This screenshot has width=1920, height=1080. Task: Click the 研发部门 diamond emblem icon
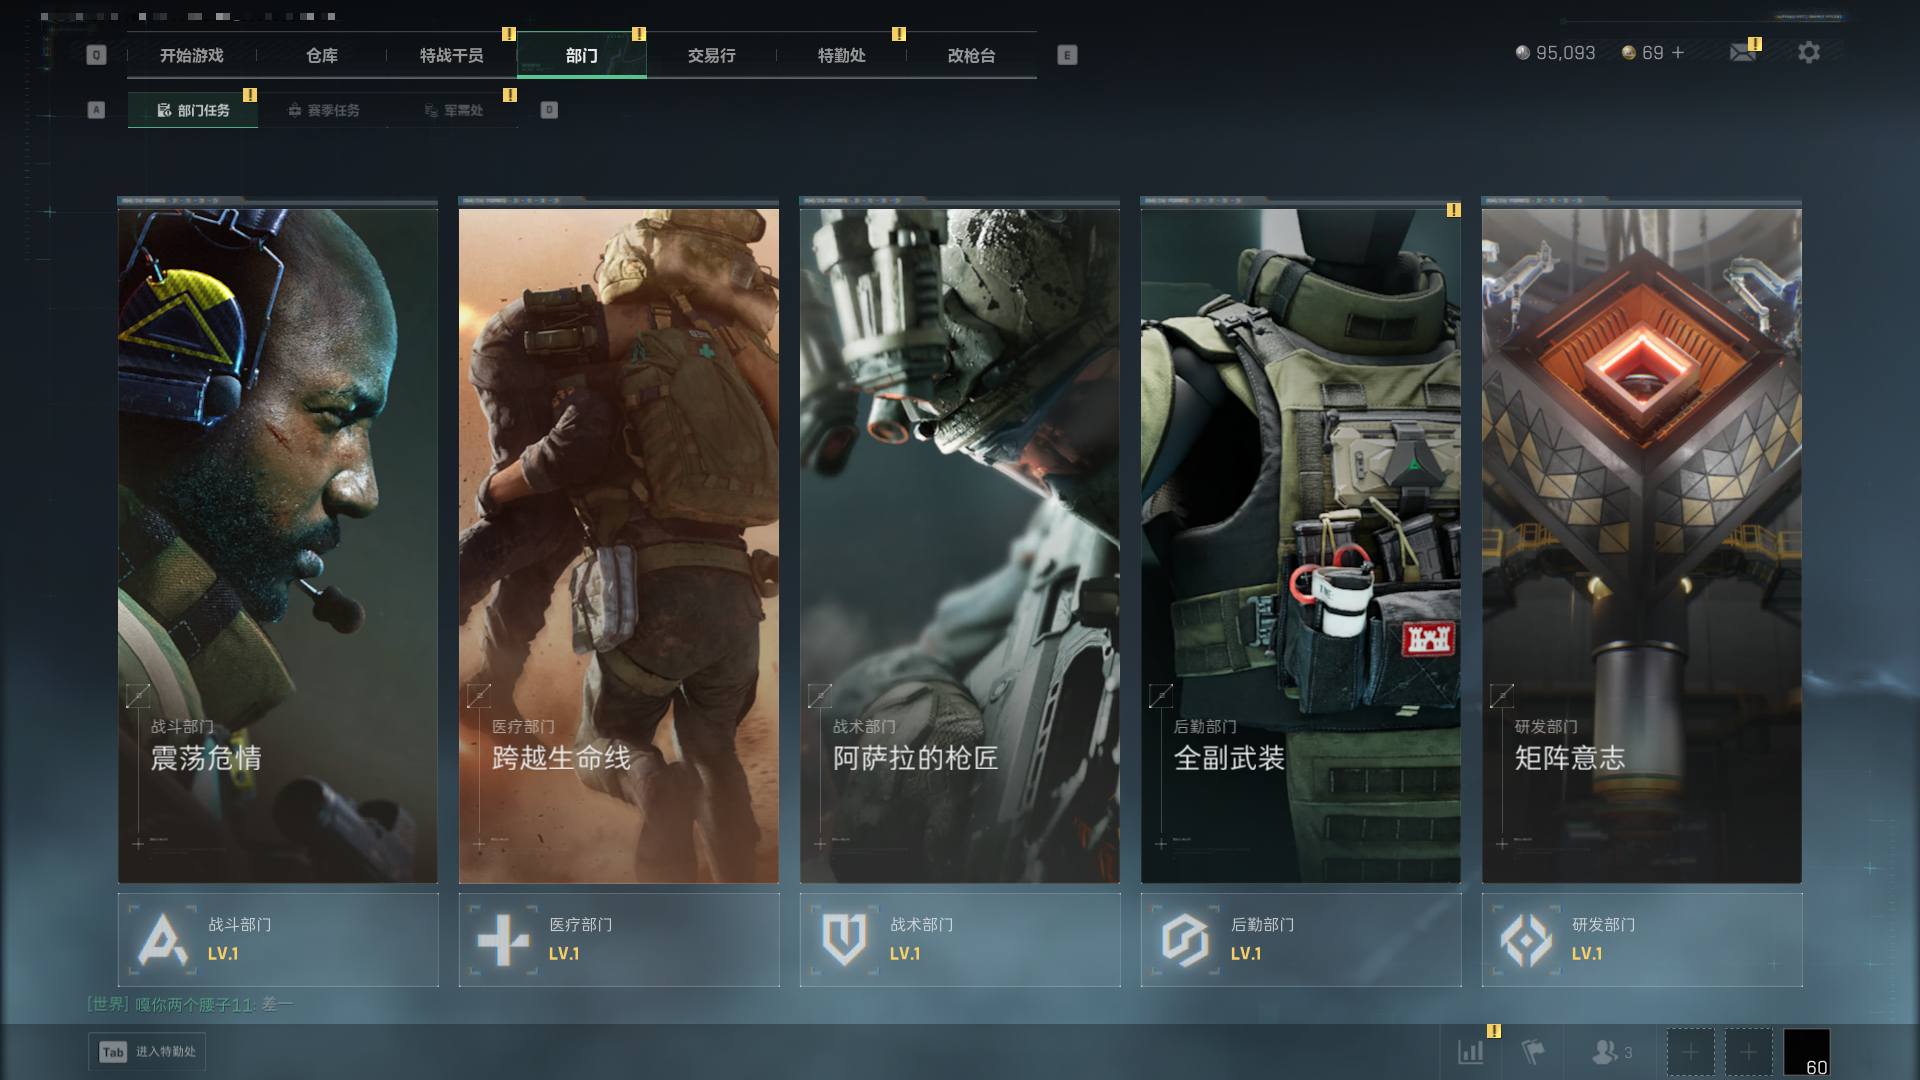point(1526,940)
